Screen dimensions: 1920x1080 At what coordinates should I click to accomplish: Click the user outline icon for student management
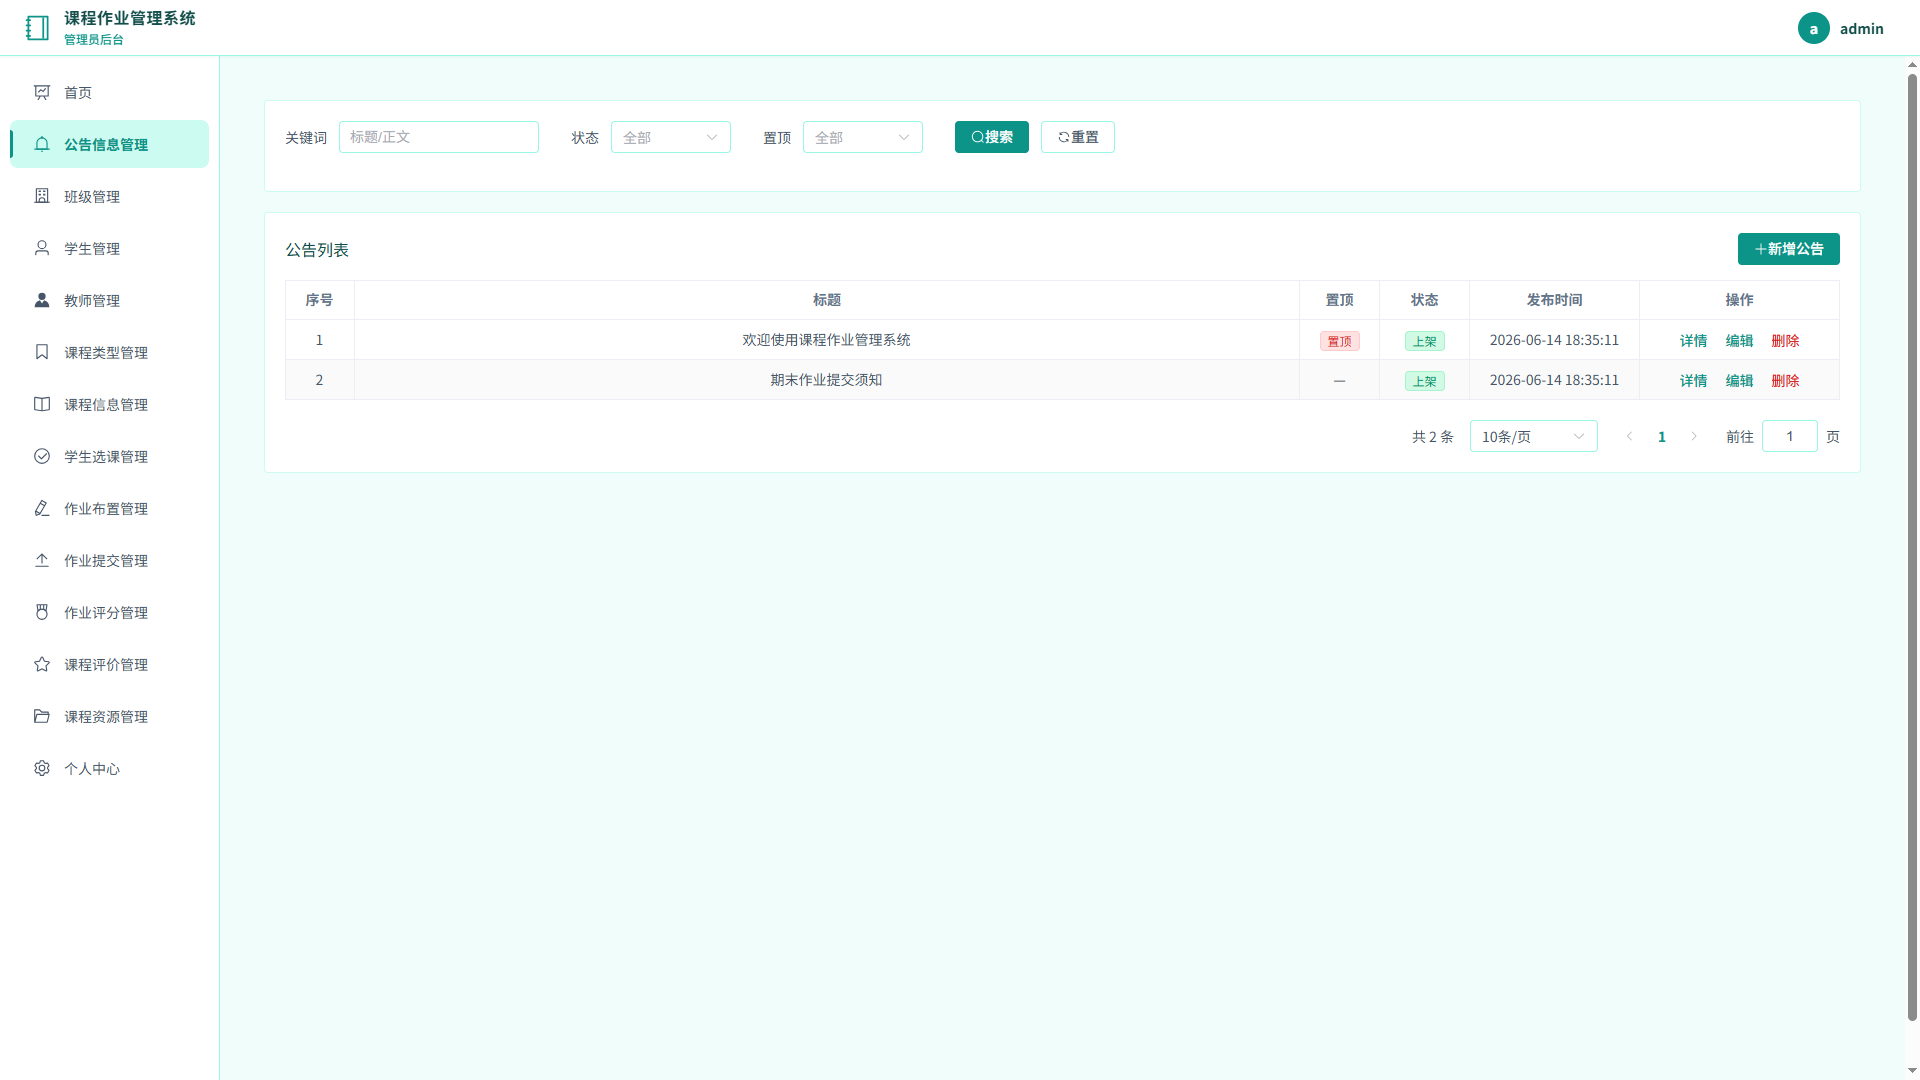tap(42, 248)
